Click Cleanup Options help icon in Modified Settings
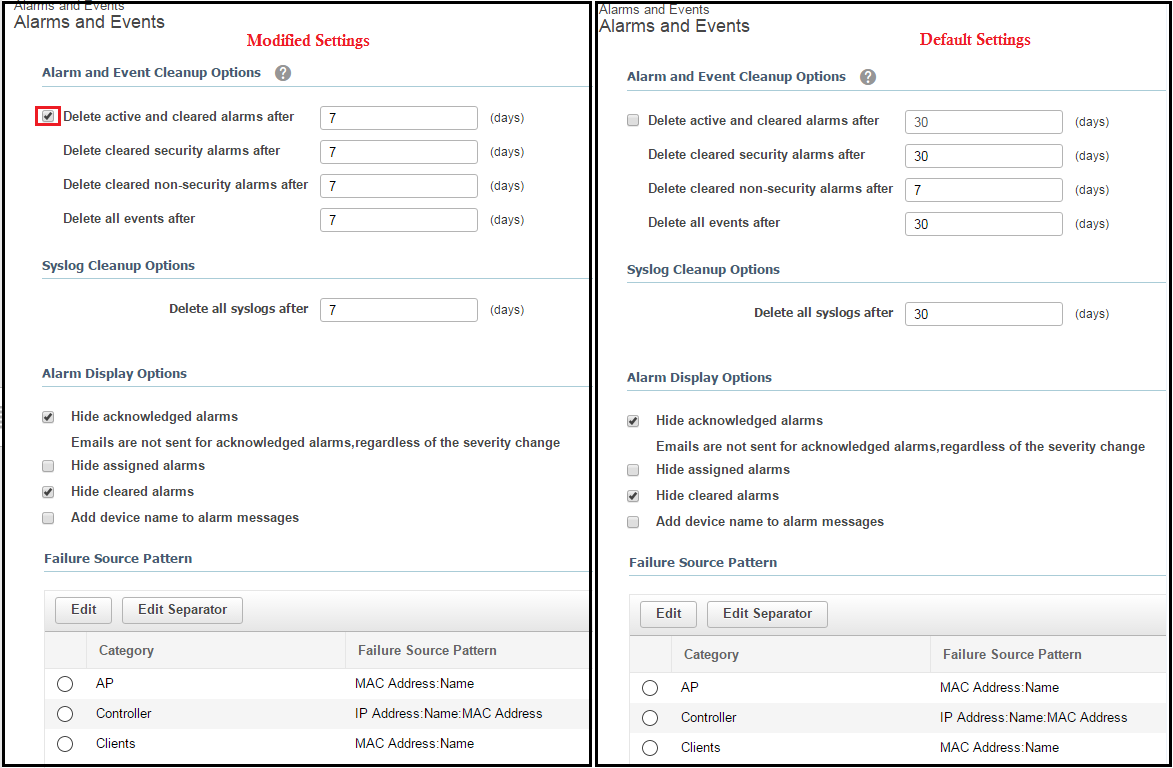 283,73
